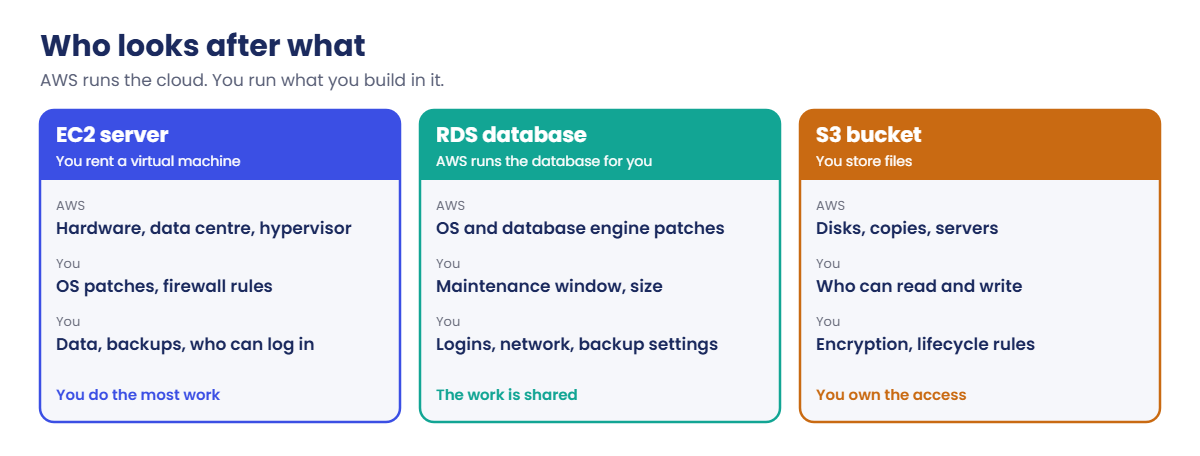Click 'You rent a virtual machine' subtitle
Viewport: 1200px width, 456px height.
(x=148, y=161)
